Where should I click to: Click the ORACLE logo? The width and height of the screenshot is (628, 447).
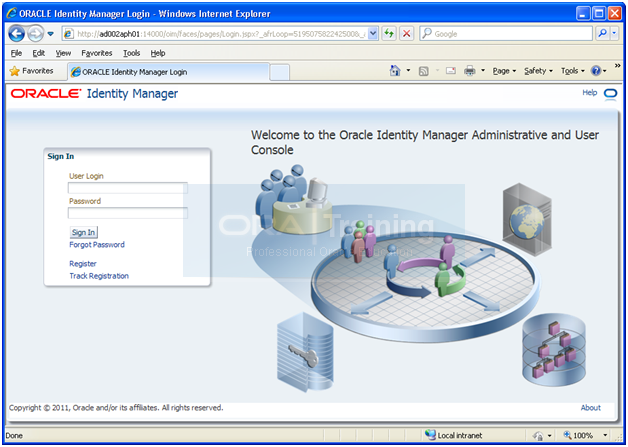coord(46,94)
